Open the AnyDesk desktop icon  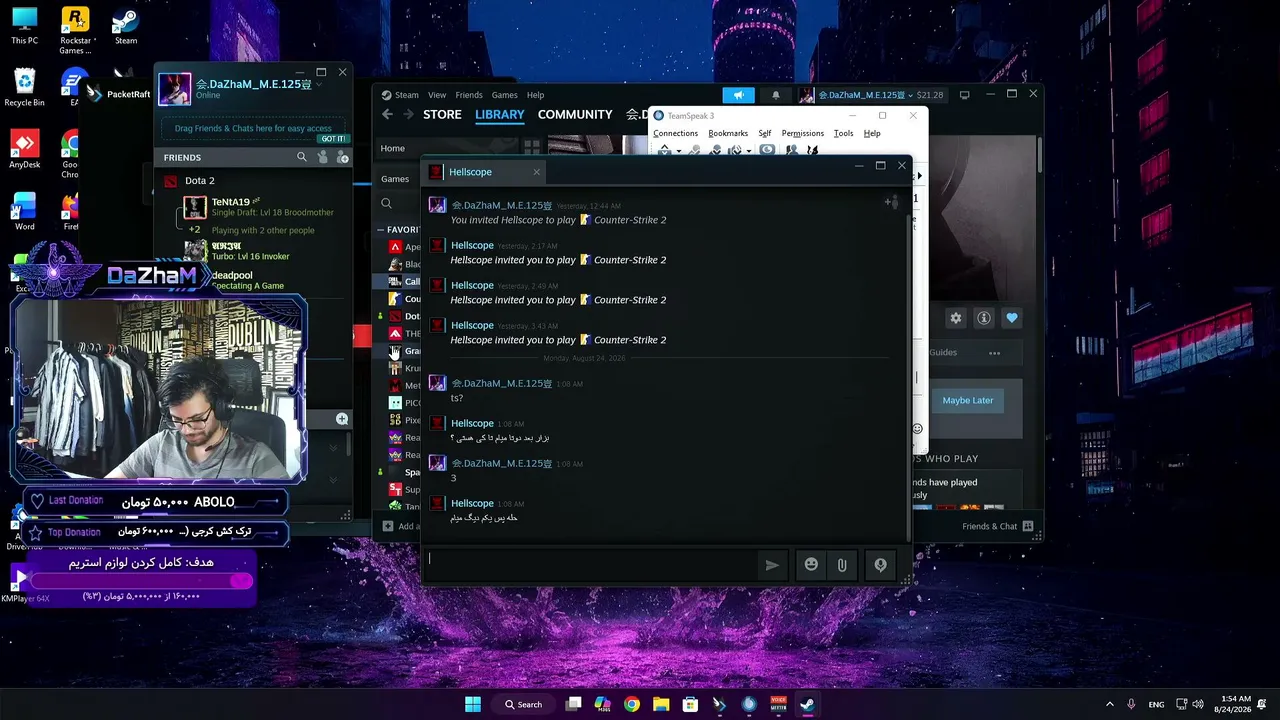[x=24, y=150]
